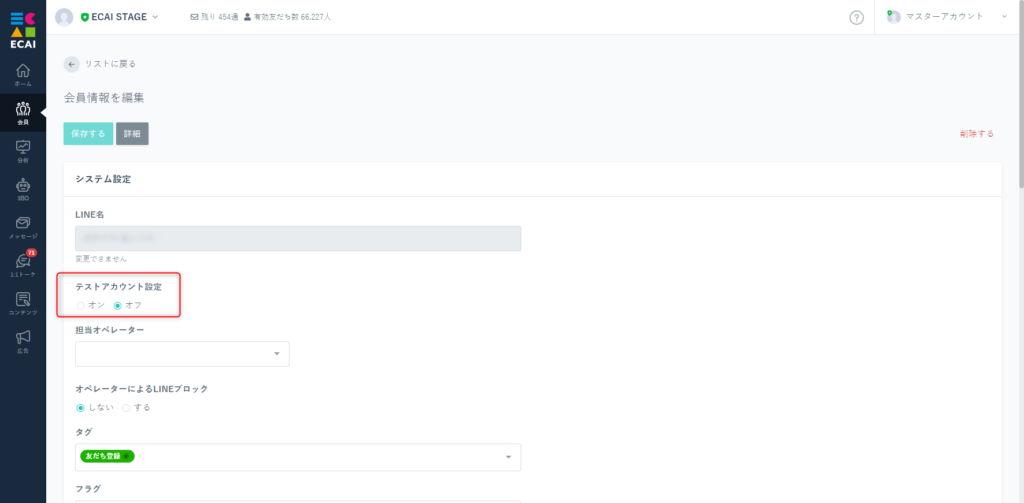Open the contents (コンテンツ) sidebar icon
Viewport: 1024px width, 503px height.
[23, 299]
